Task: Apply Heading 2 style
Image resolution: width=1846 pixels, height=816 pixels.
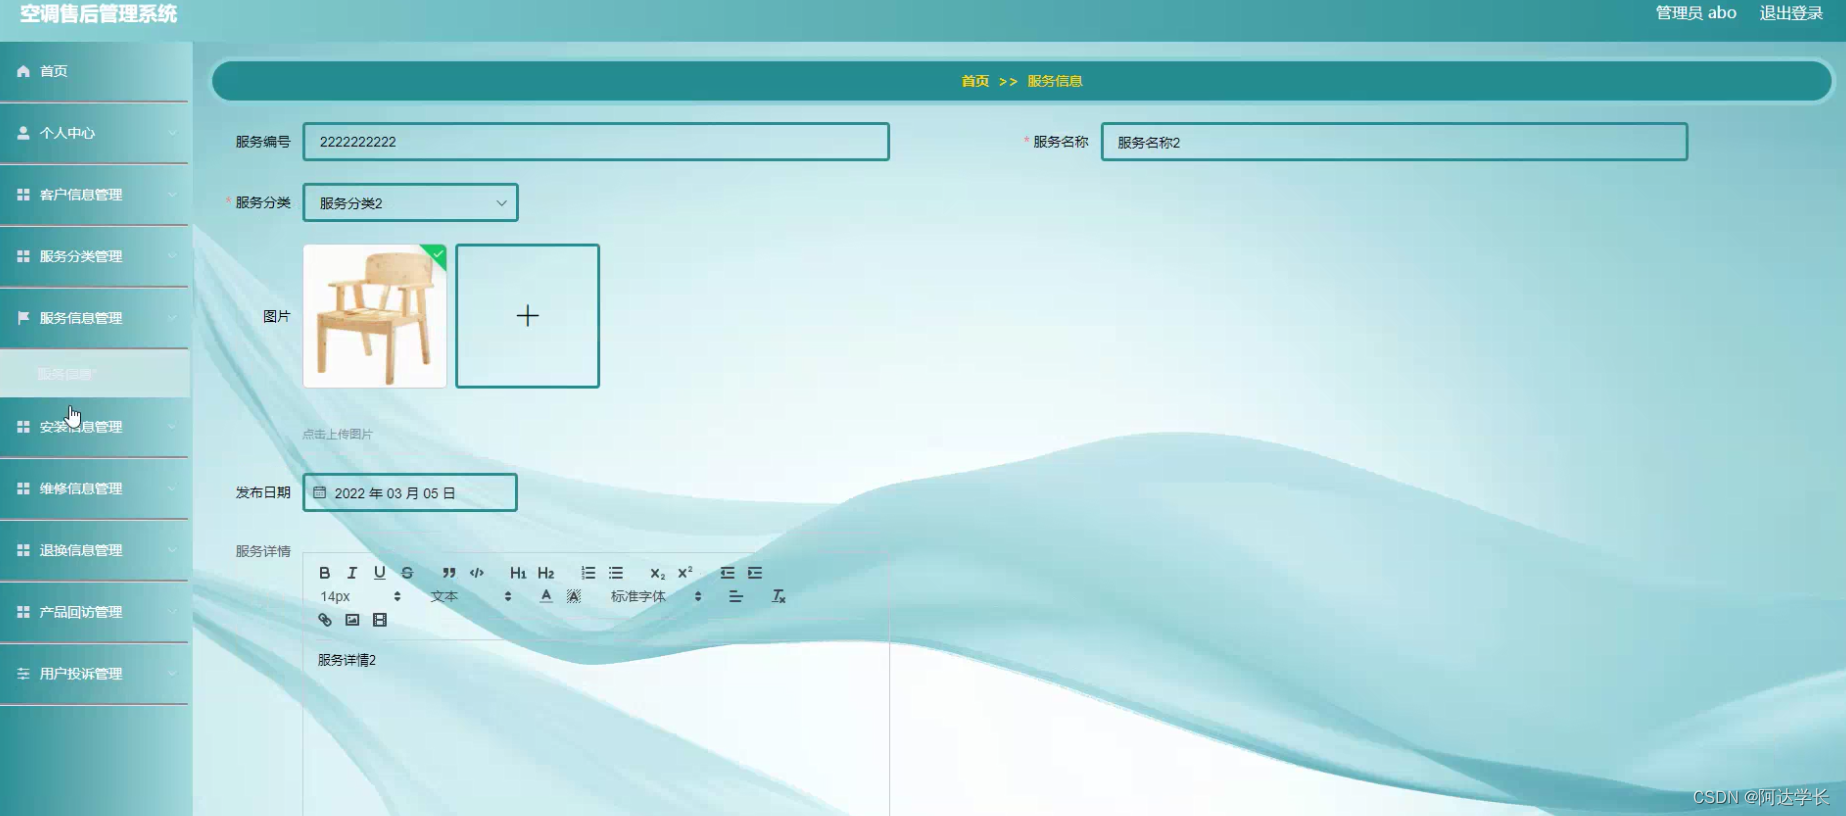Action: pyautogui.click(x=546, y=573)
